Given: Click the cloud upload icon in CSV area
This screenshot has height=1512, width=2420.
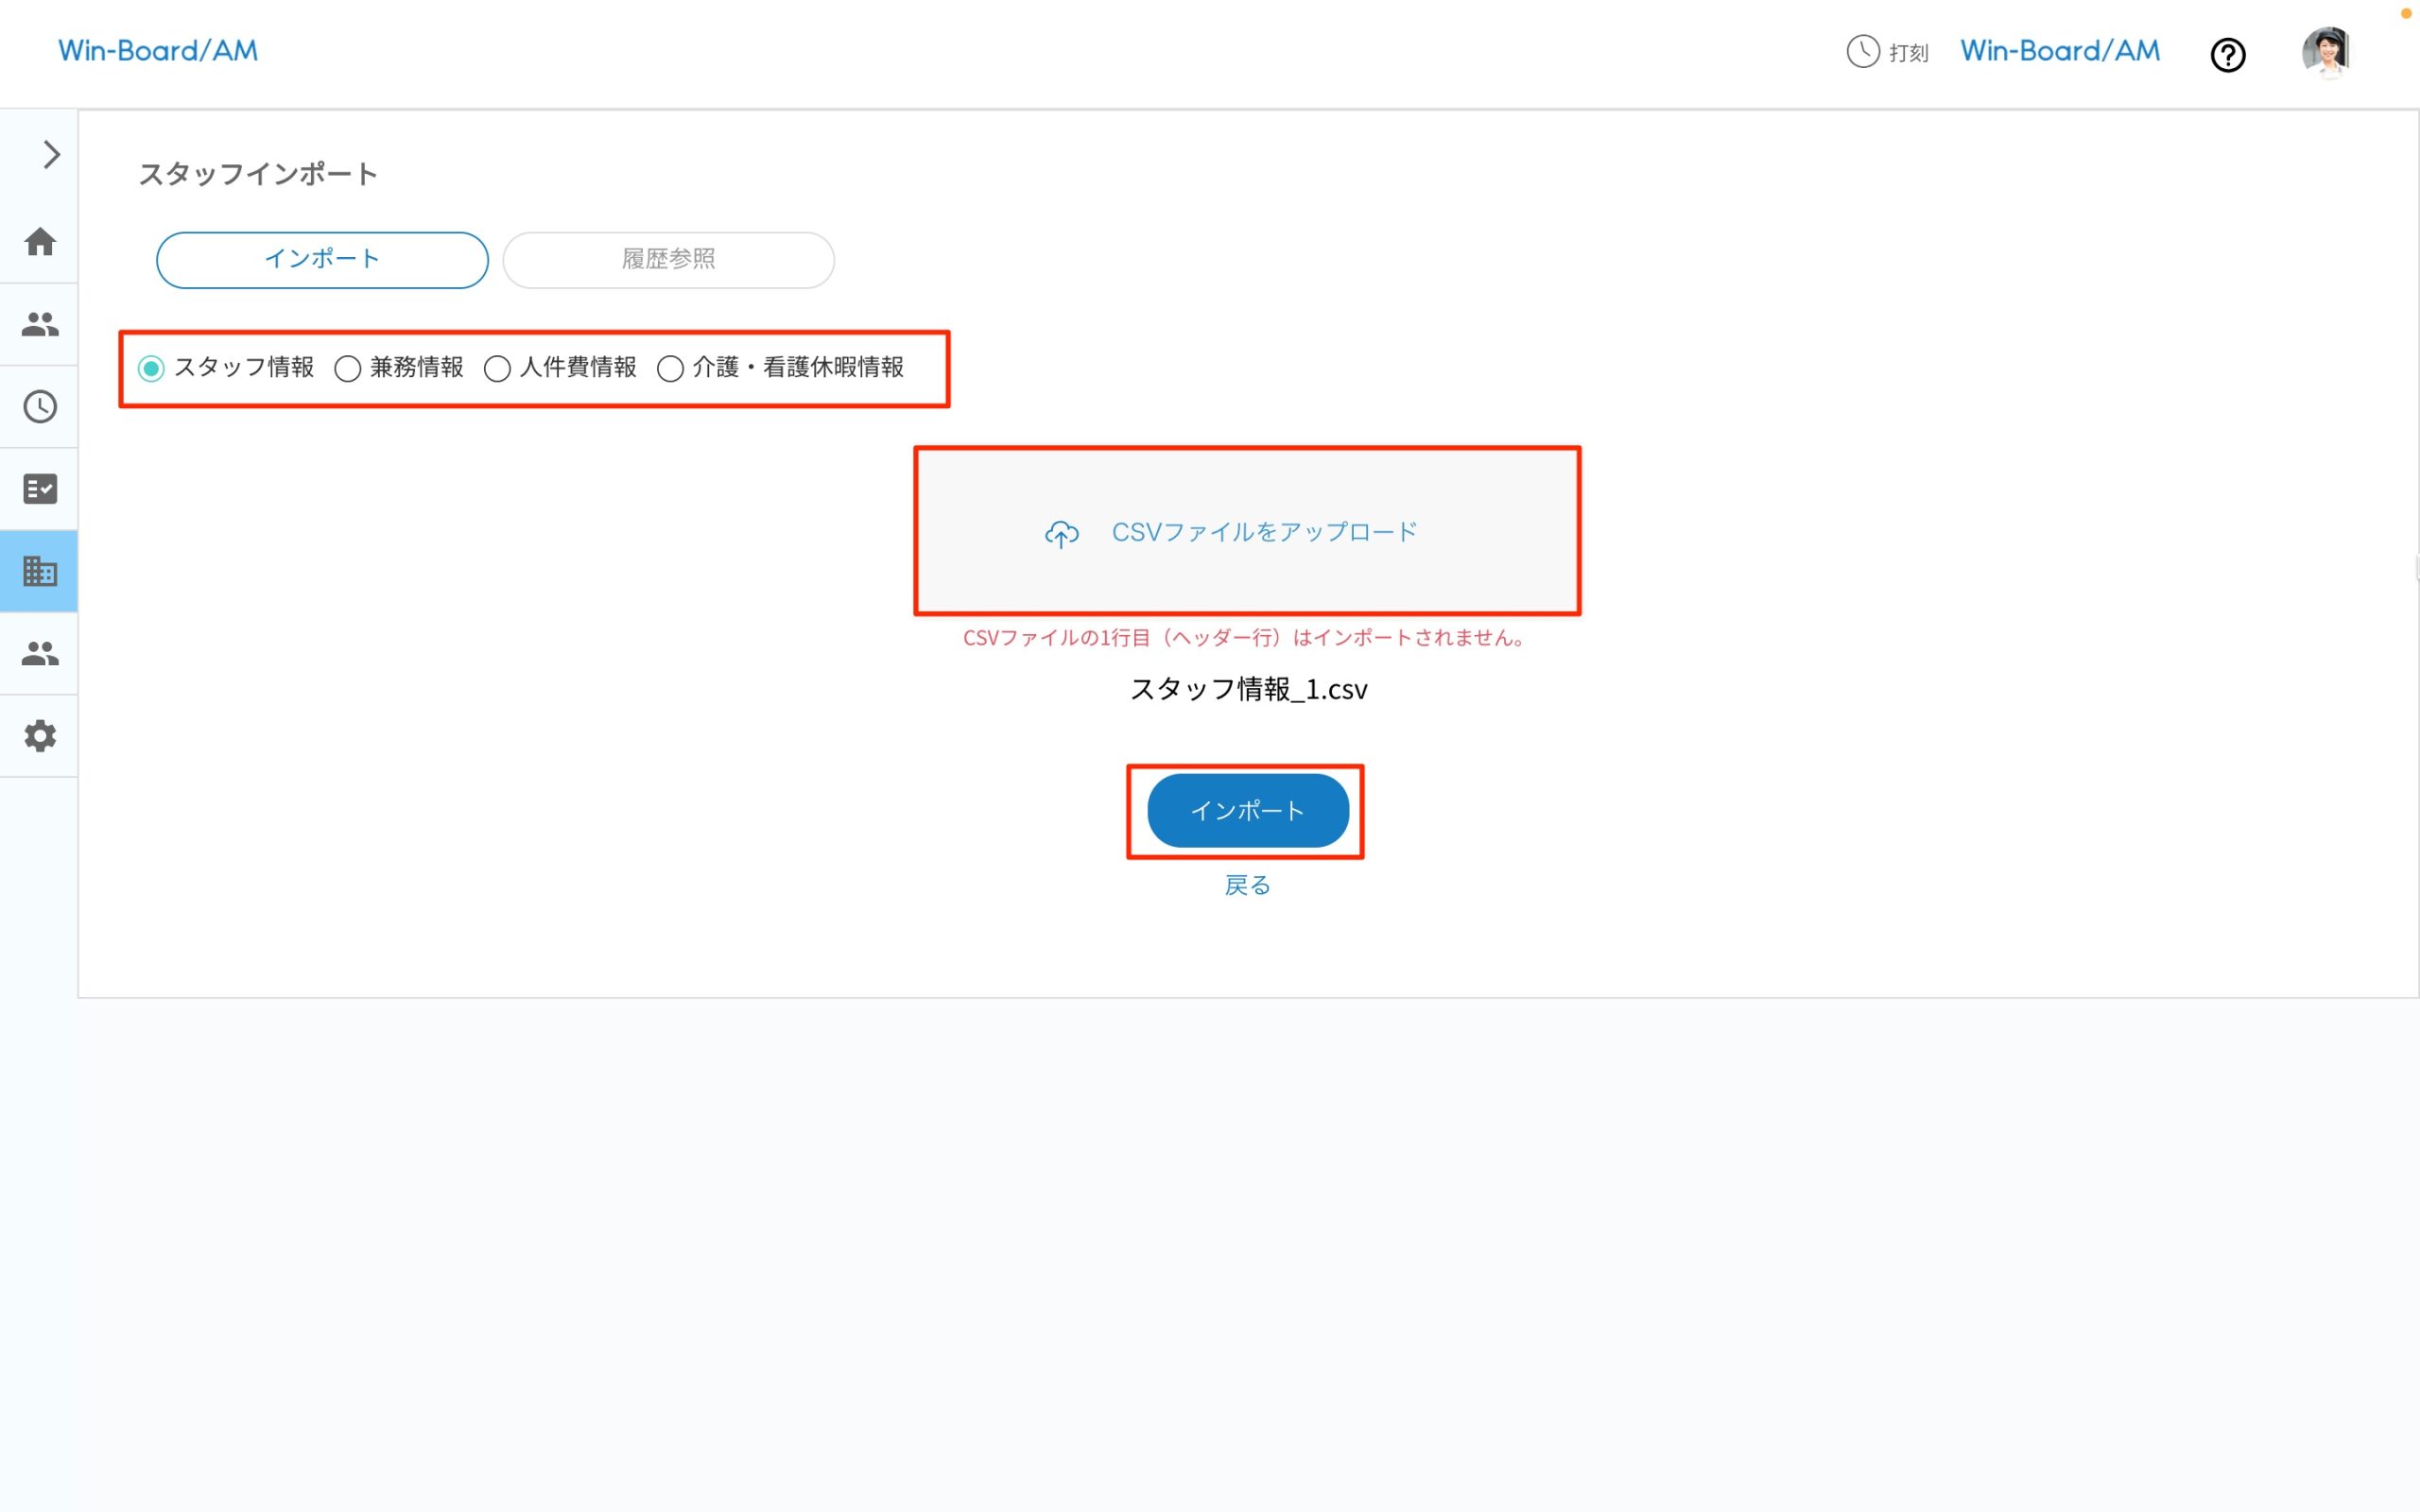Looking at the screenshot, I should 1060,534.
